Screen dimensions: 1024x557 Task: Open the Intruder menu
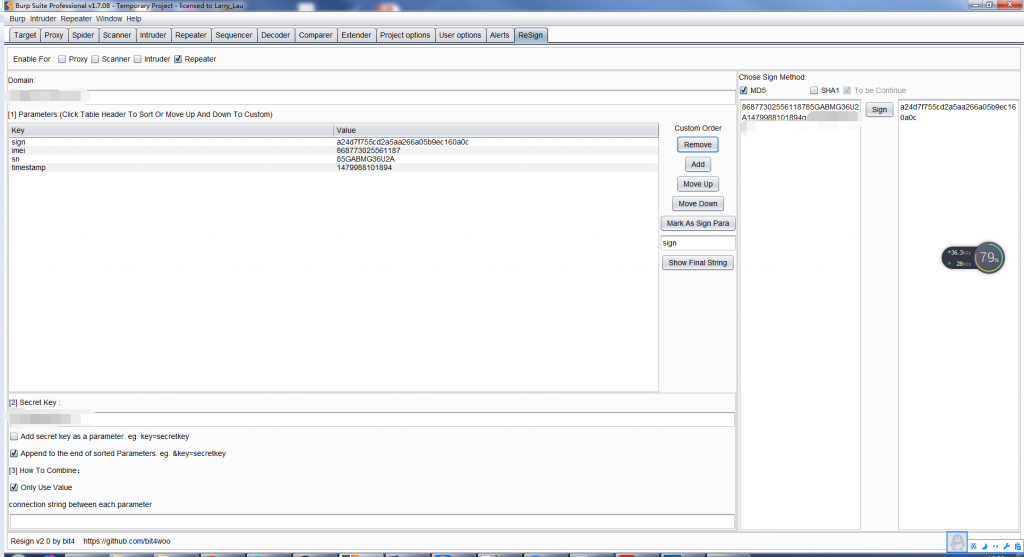[x=43, y=19]
